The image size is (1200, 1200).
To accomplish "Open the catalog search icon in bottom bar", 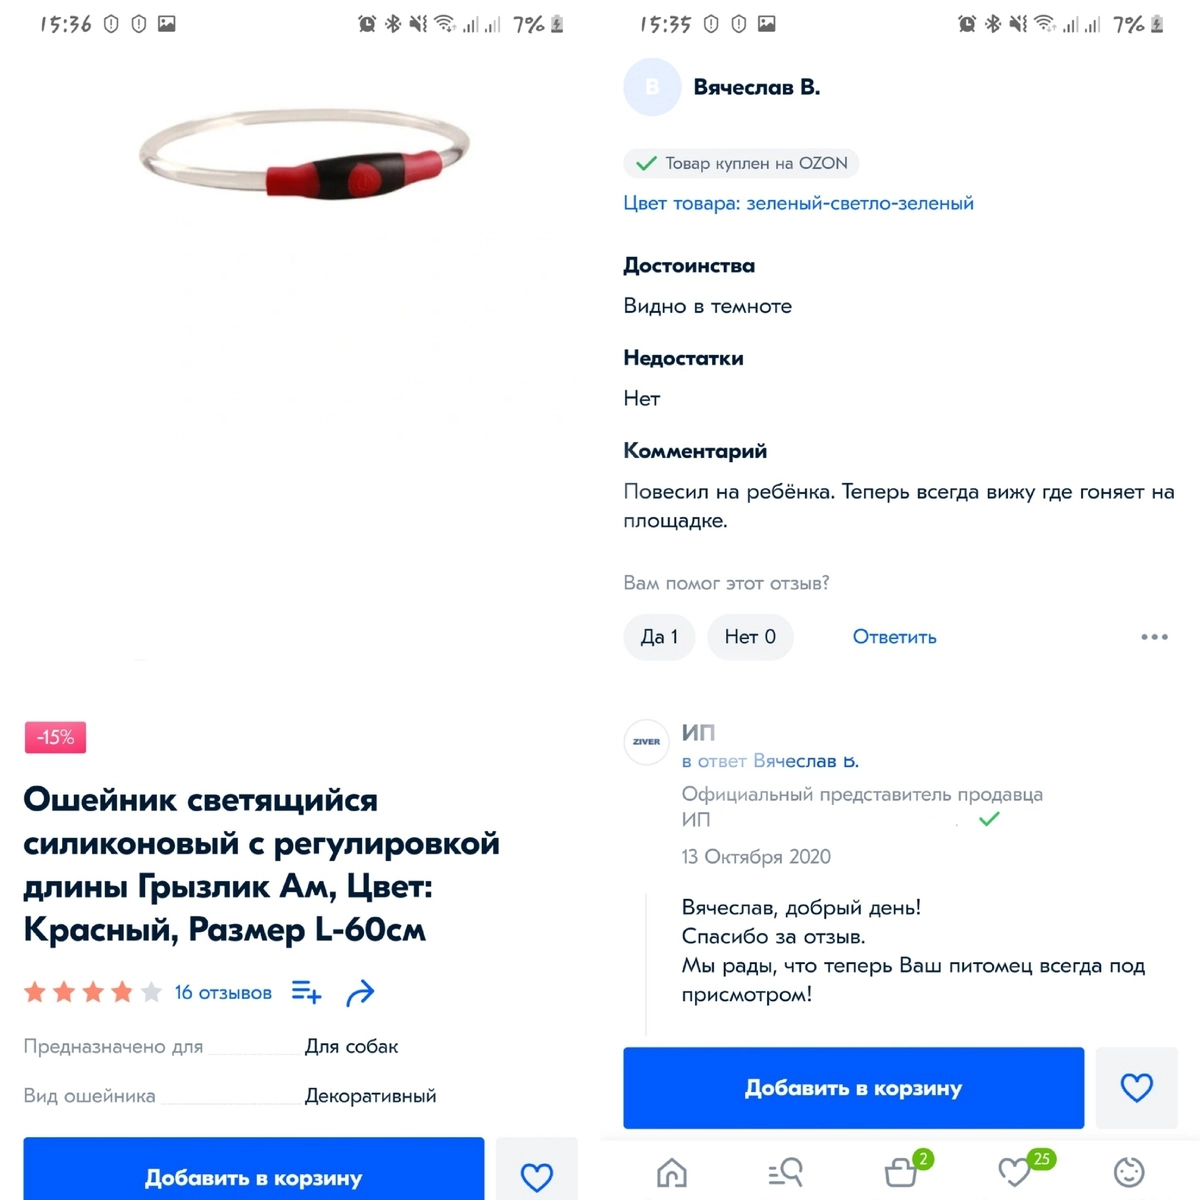I will [786, 1171].
